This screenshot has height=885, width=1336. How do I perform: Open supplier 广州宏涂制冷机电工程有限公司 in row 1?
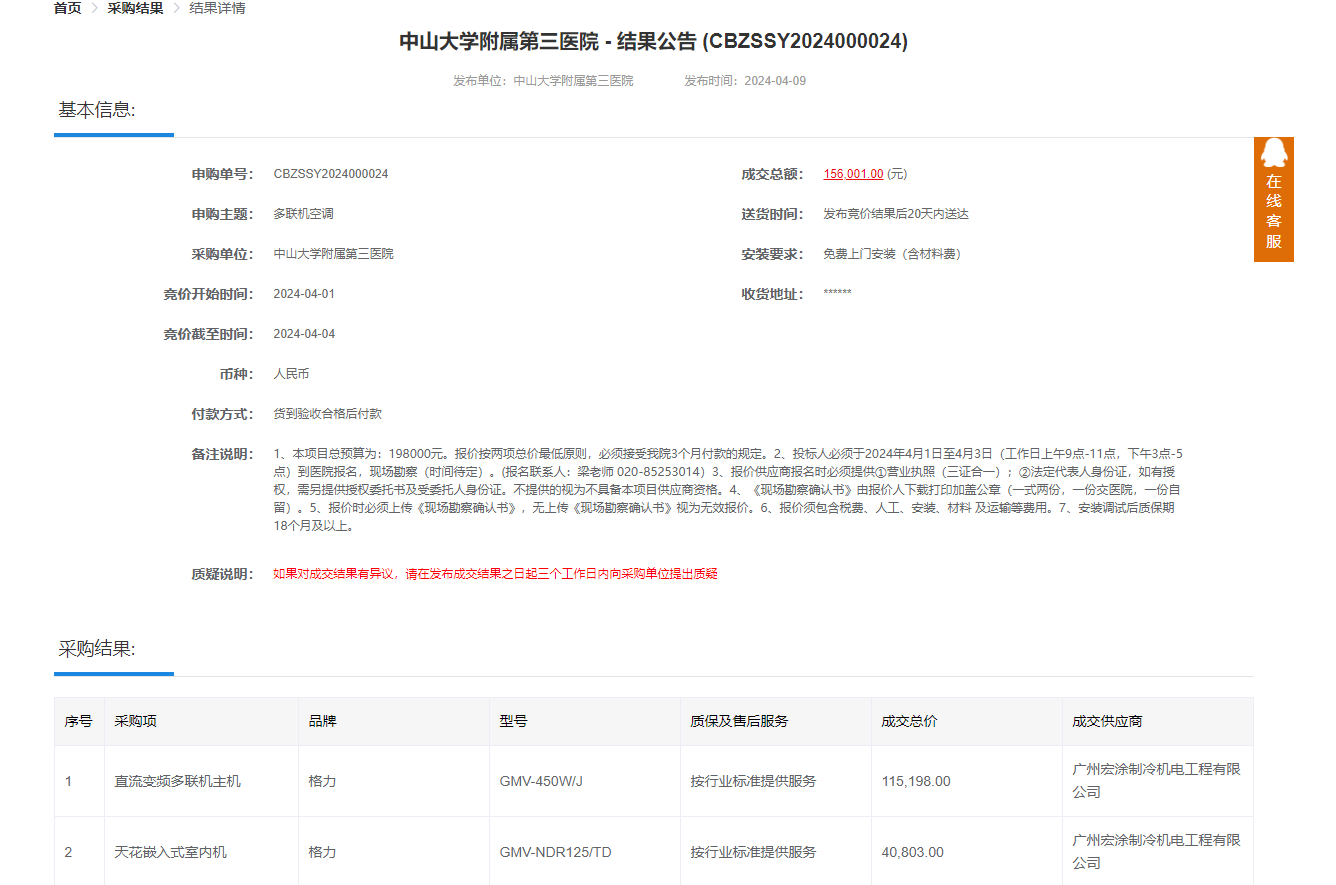1155,781
